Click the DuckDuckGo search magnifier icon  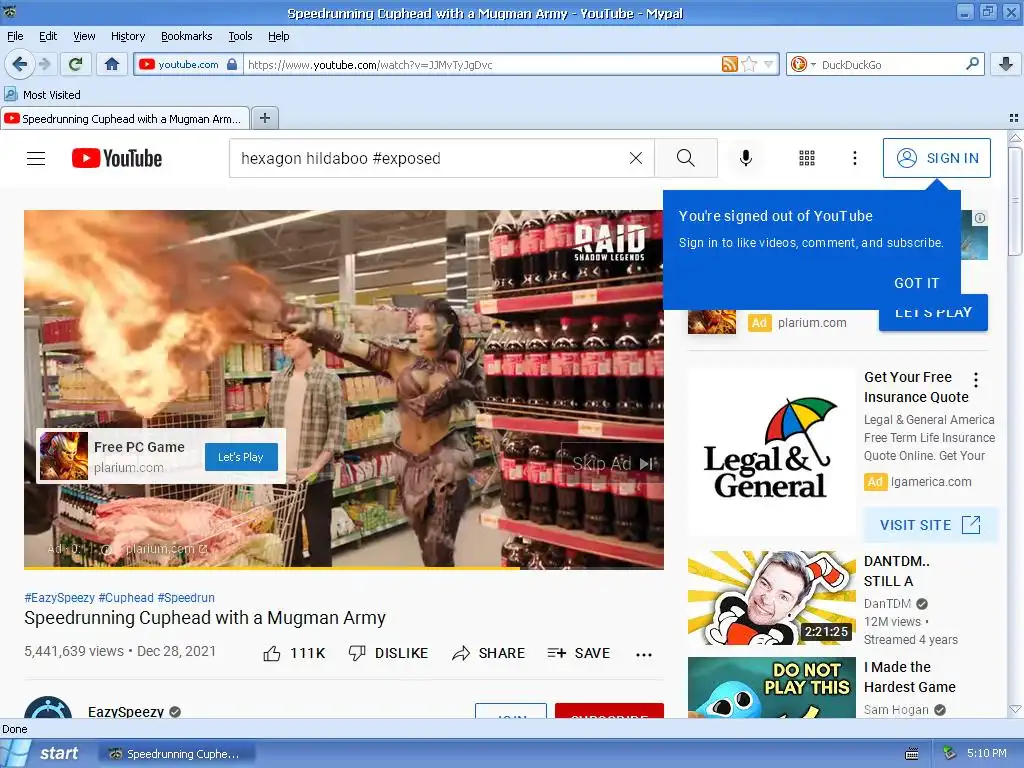972,63
